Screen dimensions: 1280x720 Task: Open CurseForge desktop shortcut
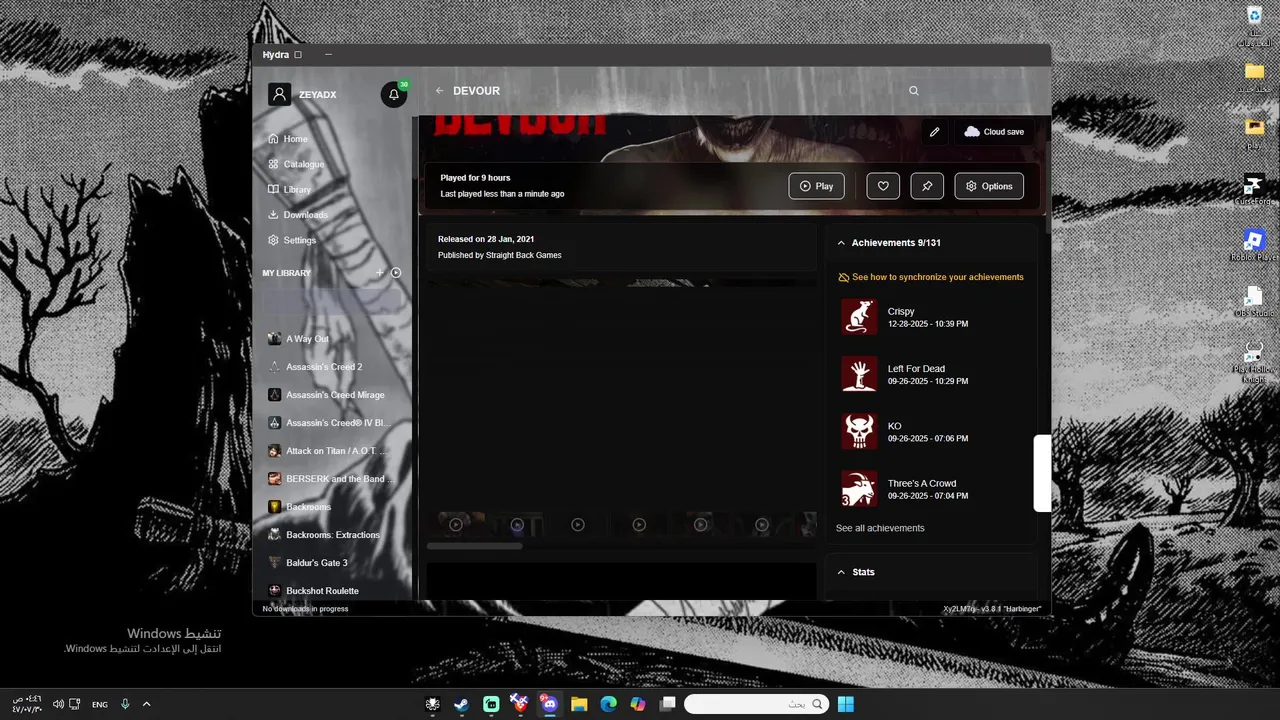click(x=1254, y=189)
